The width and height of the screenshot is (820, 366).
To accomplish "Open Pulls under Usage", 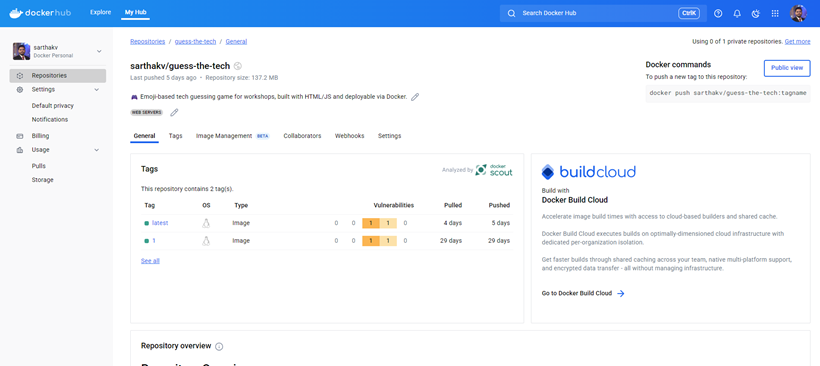I will 39,166.
